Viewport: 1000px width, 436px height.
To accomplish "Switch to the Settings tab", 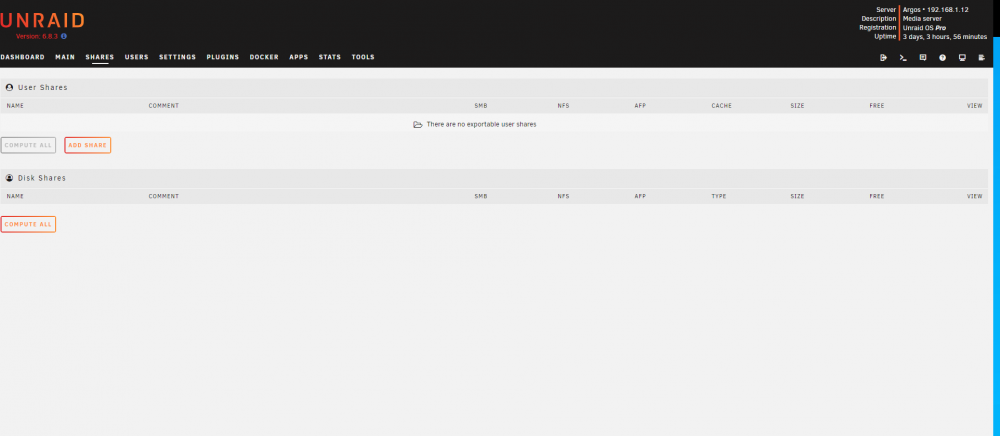I will pyautogui.click(x=177, y=57).
